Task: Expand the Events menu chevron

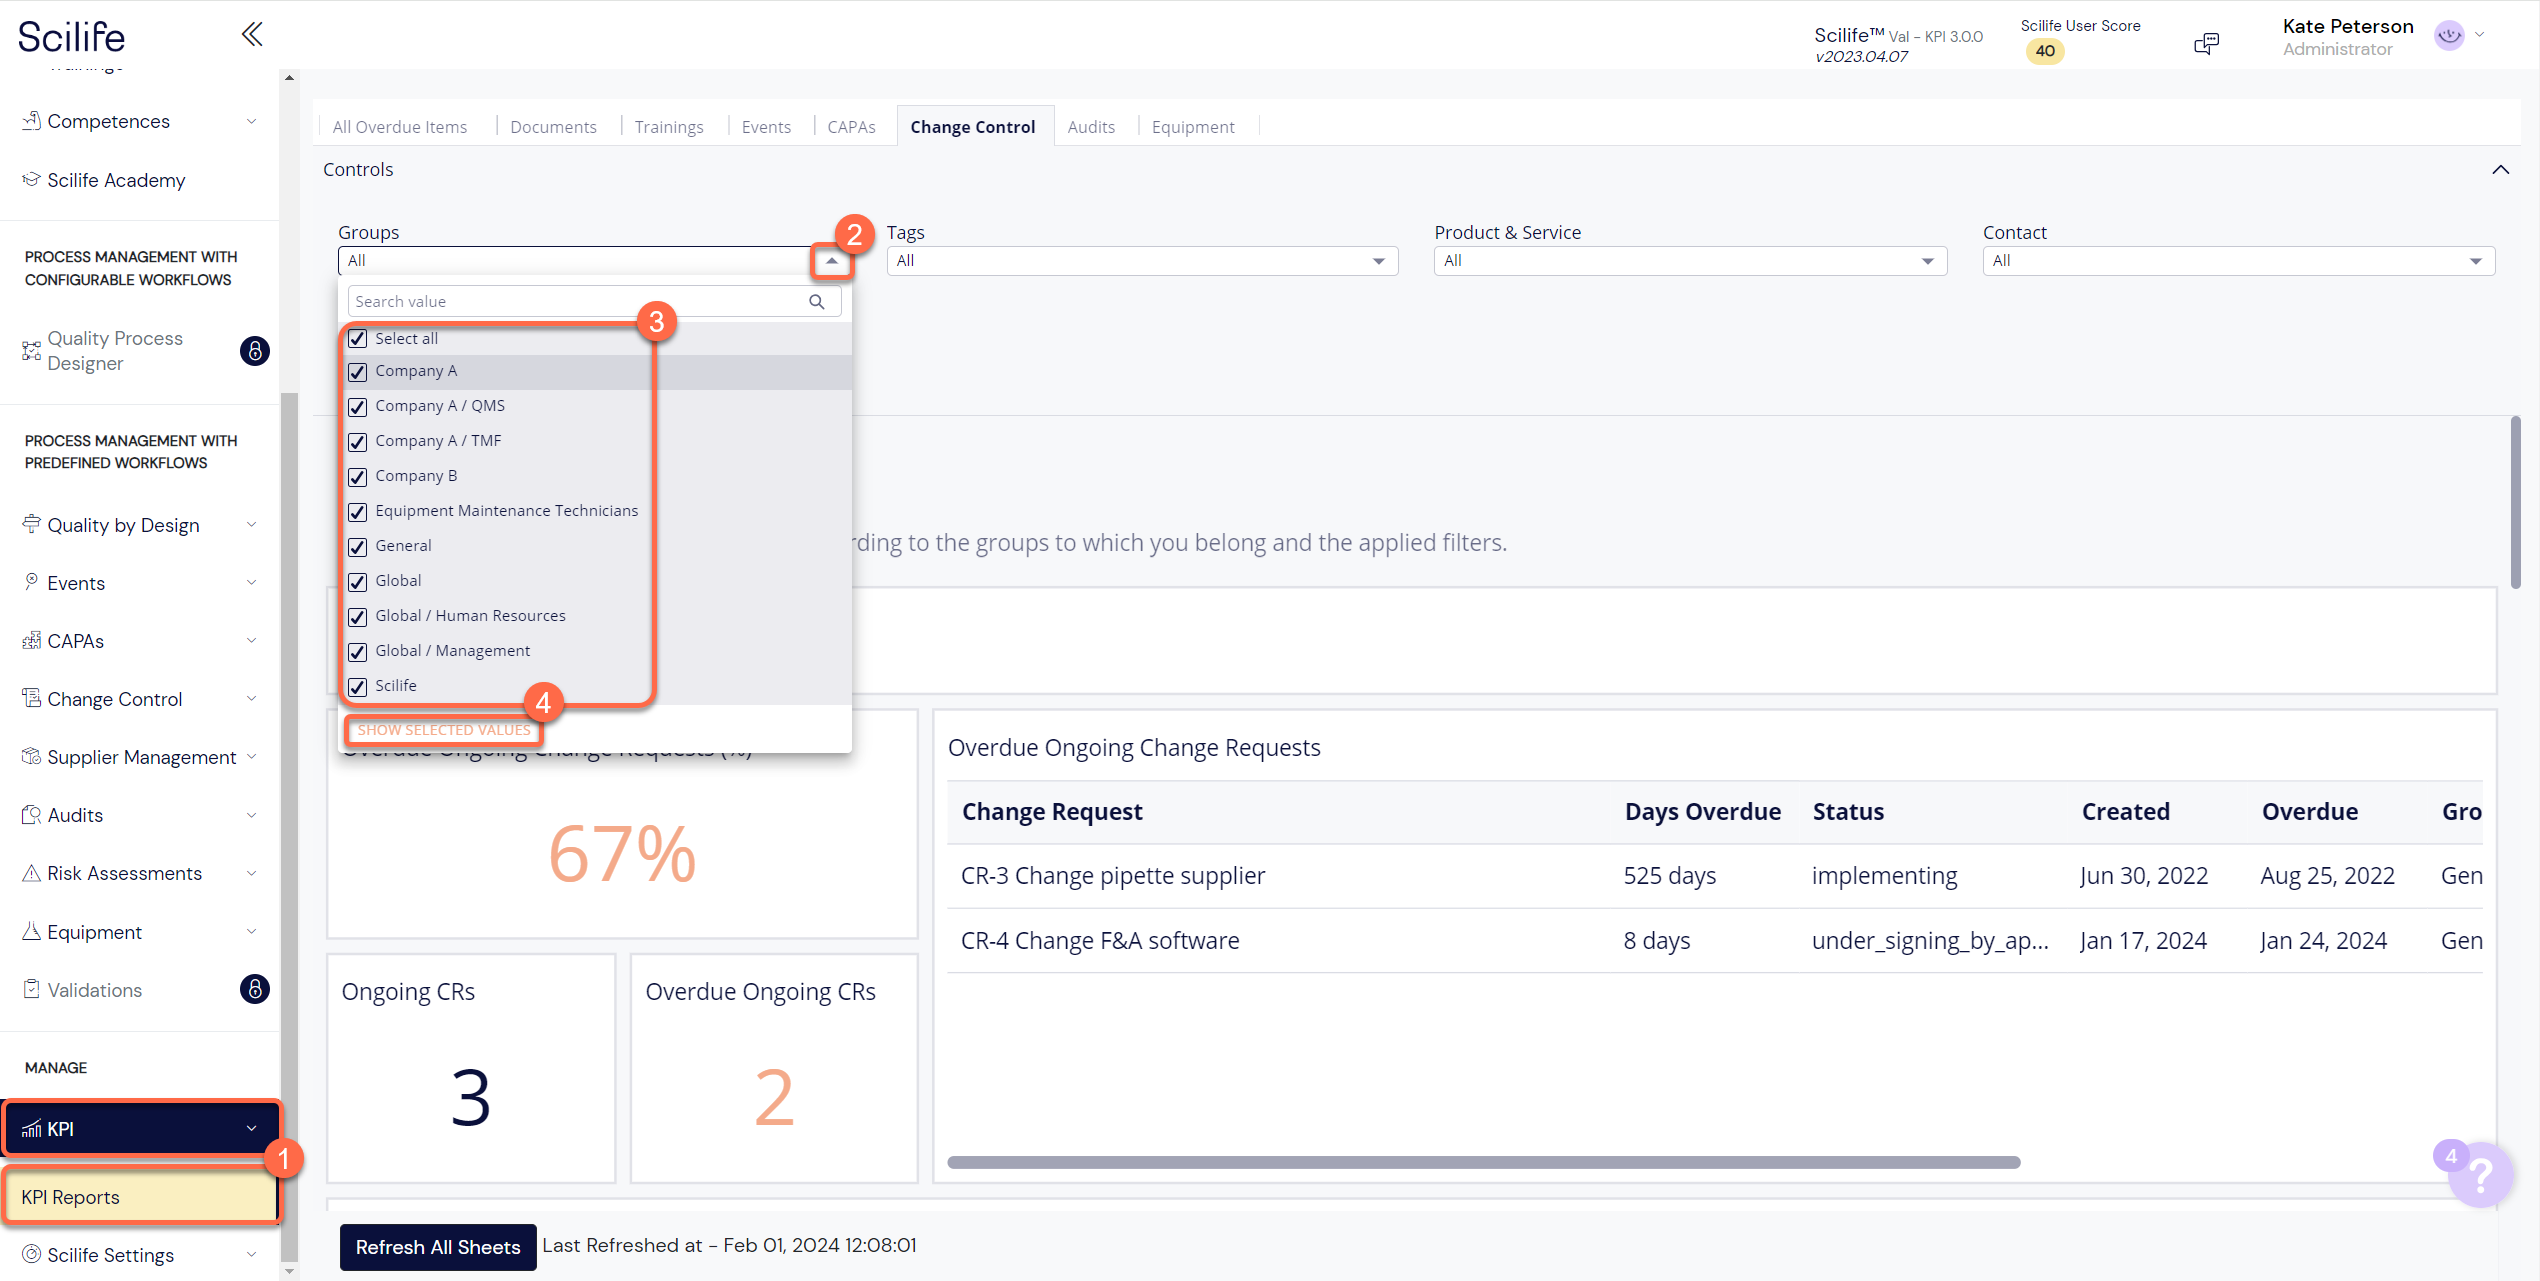Action: [252, 583]
